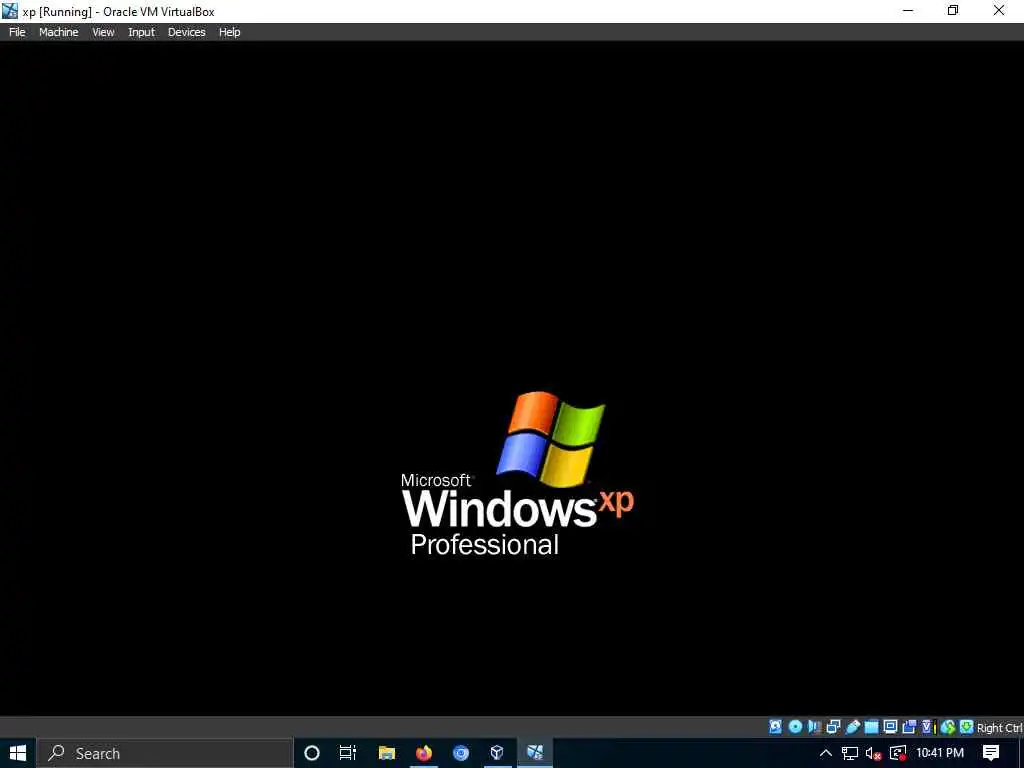
Task: Select the running xp VM taskbar icon
Action: [x=535, y=753]
